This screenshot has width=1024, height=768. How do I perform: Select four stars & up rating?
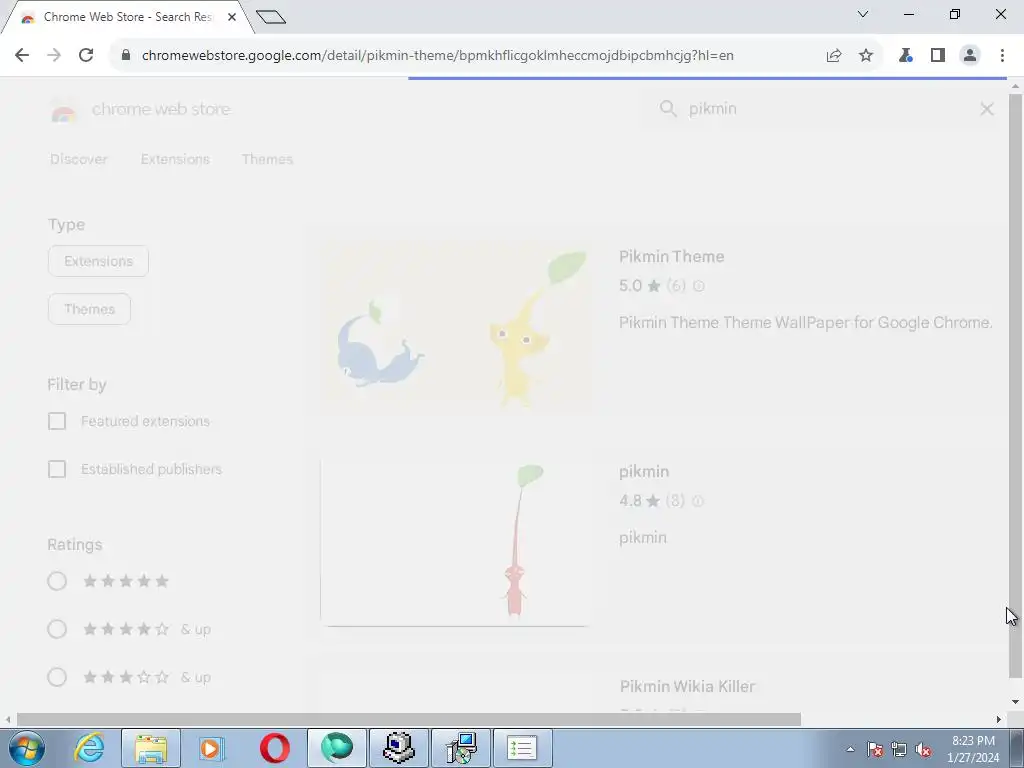tap(57, 630)
